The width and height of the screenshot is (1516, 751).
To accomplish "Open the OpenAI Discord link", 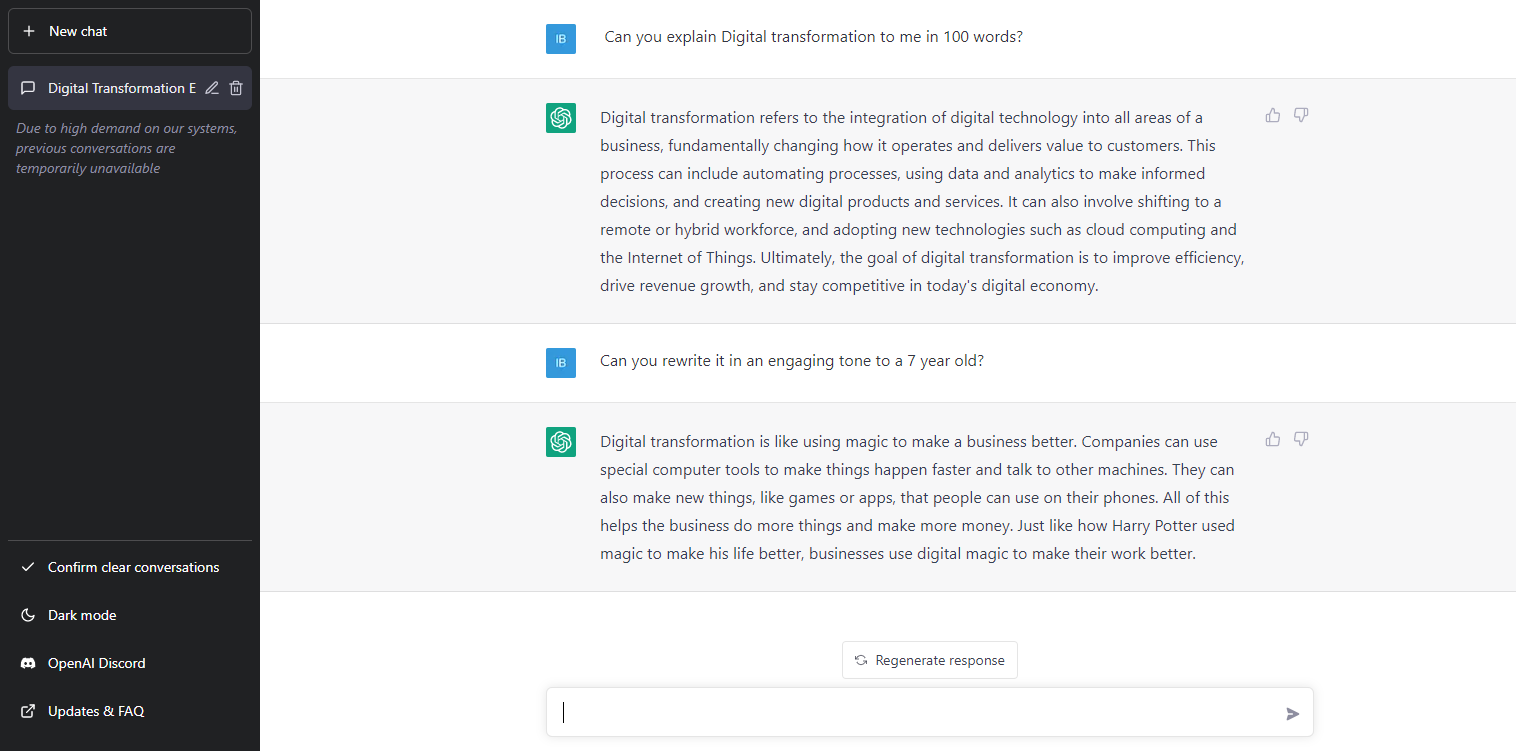I will (x=130, y=663).
